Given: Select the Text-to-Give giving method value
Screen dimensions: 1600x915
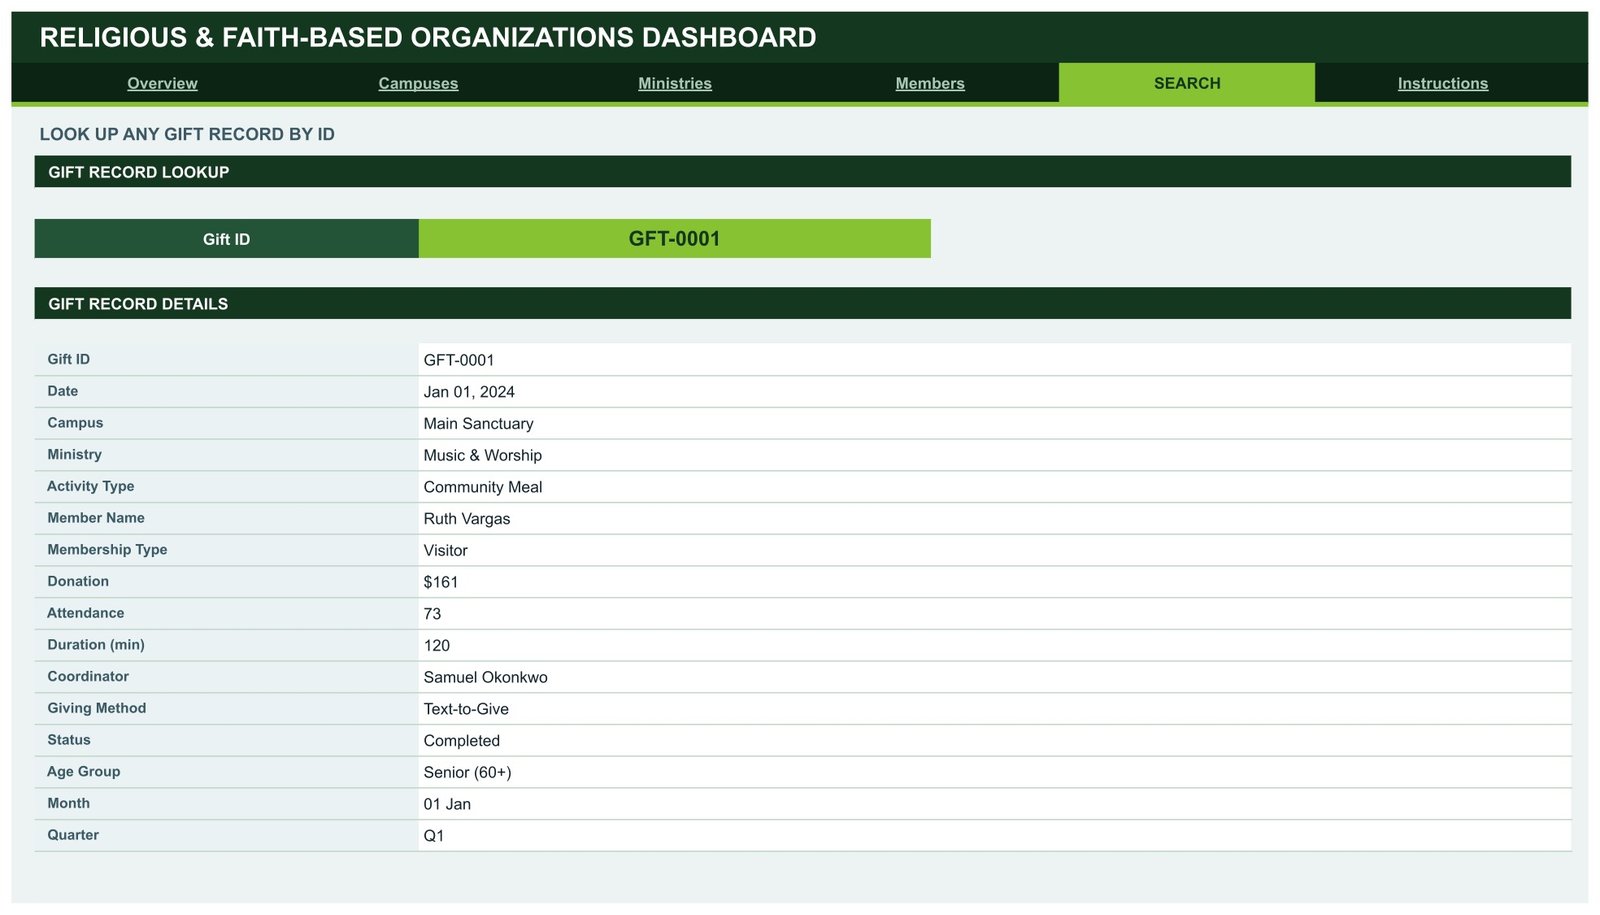Looking at the screenshot, I should click(466, 709).
